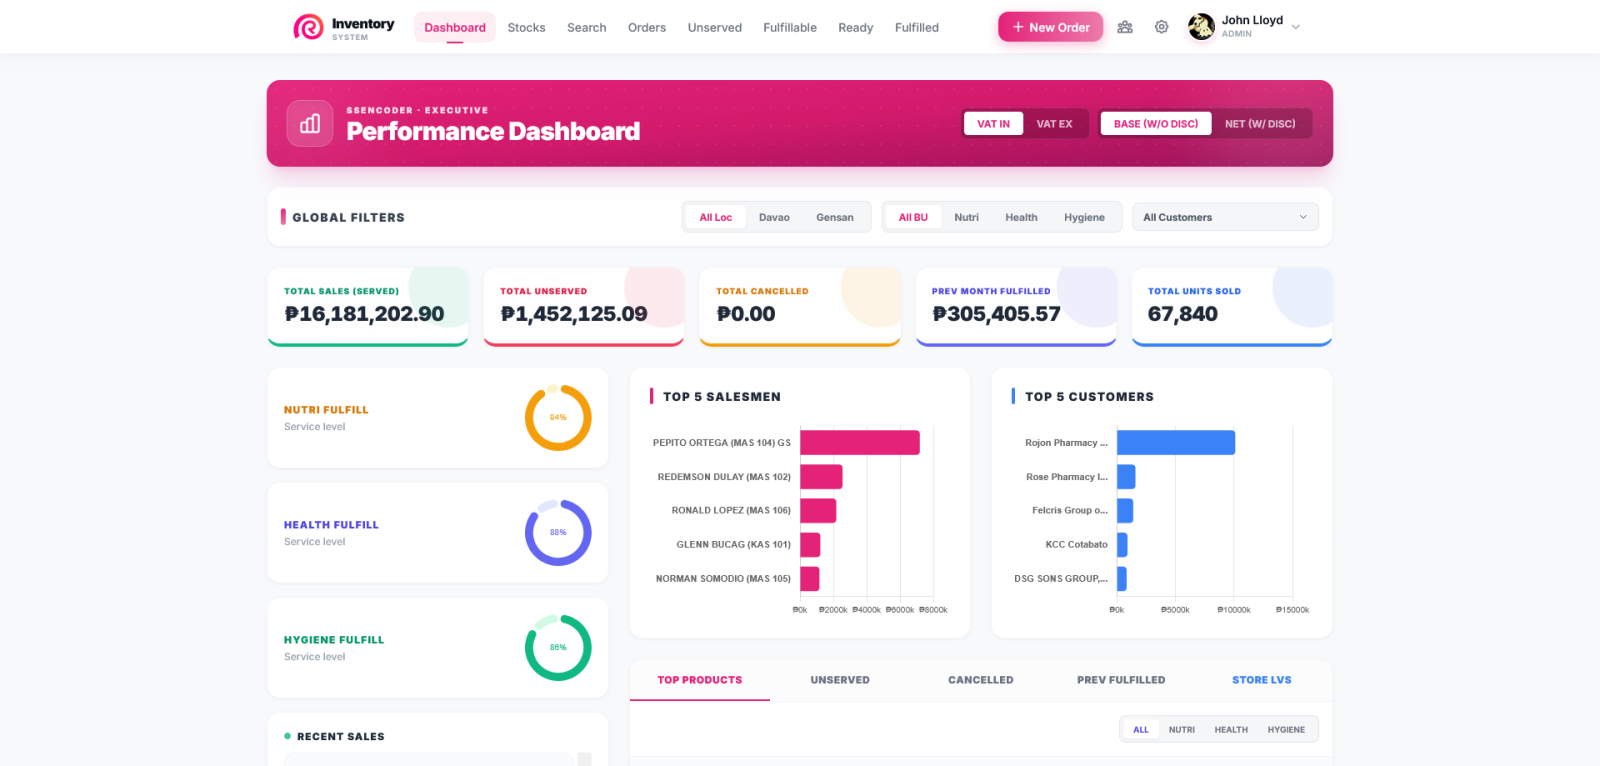This screenshot has width=1600, height=766.
Task: Go to the Dashboard nav tab
Action: (x=455, y=27)
